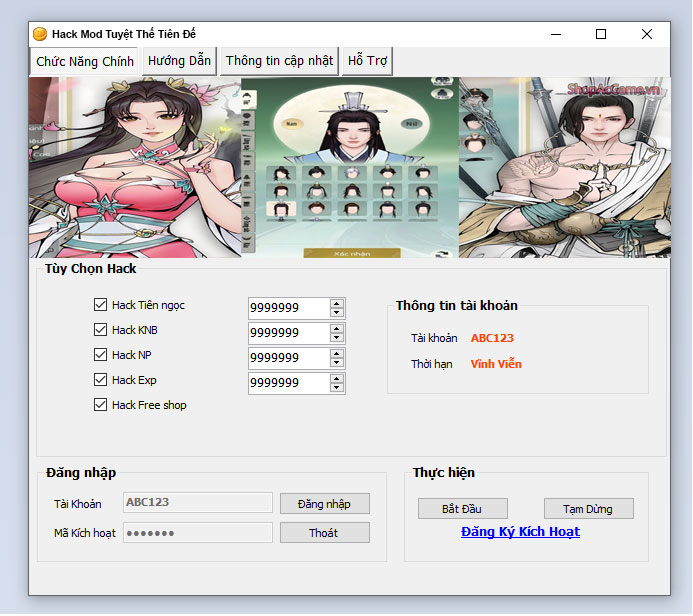
Task: Click the Tạm Dừng button
Action: pyautogui.click(x=588, y=508)
